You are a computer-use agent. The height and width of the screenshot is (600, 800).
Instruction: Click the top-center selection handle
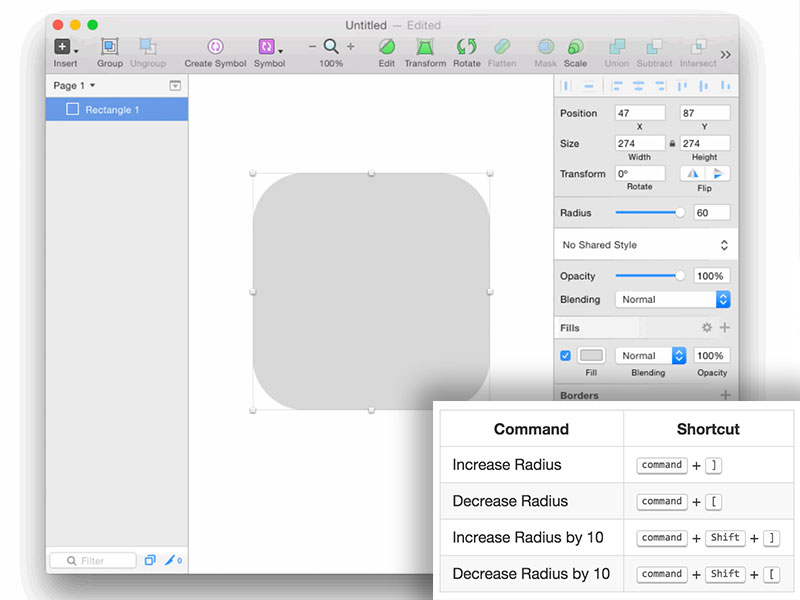point(371,173)
